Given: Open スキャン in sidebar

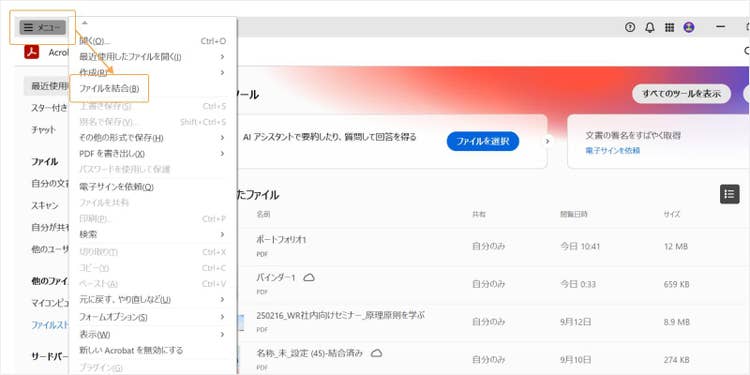Looking at the screenshot, I should pos(44,205).
